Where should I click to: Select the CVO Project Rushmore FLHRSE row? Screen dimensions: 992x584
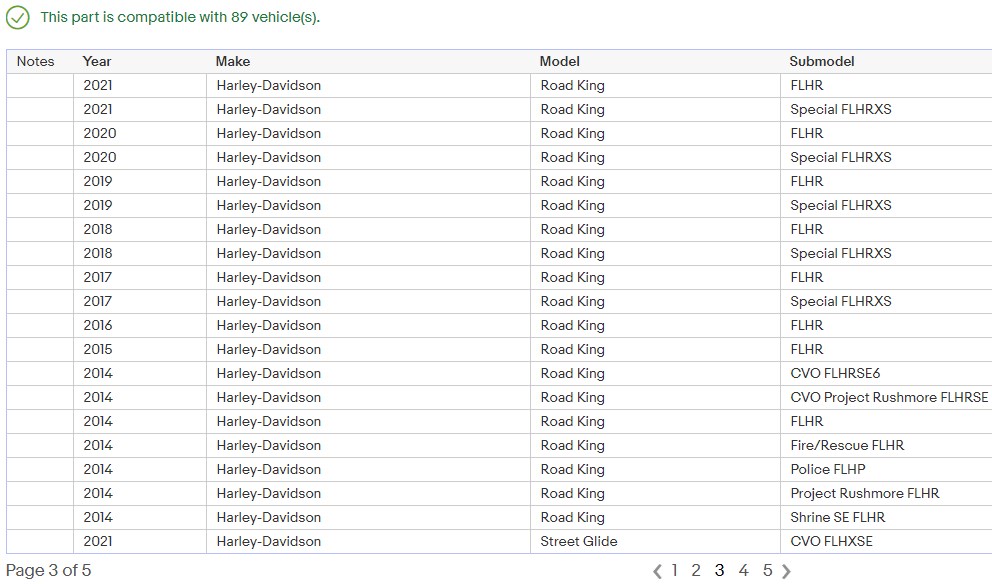pos(500,397)
